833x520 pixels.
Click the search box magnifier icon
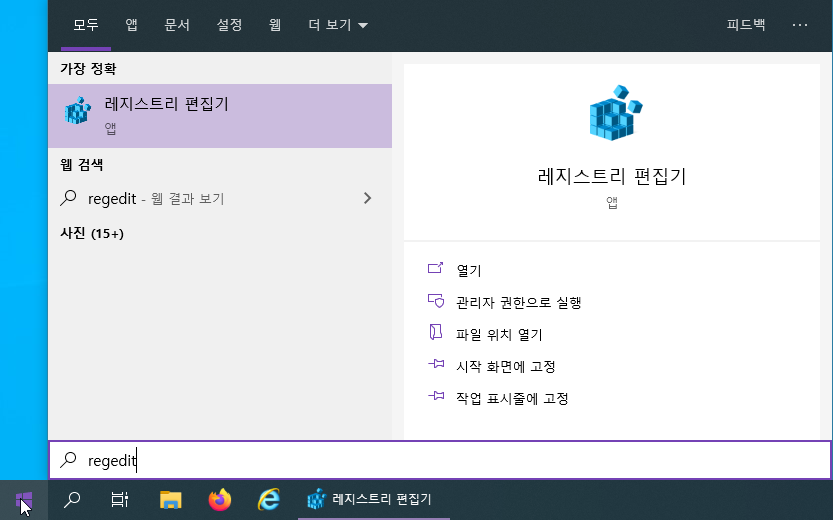pyautogui.click(x=69, y=459)
